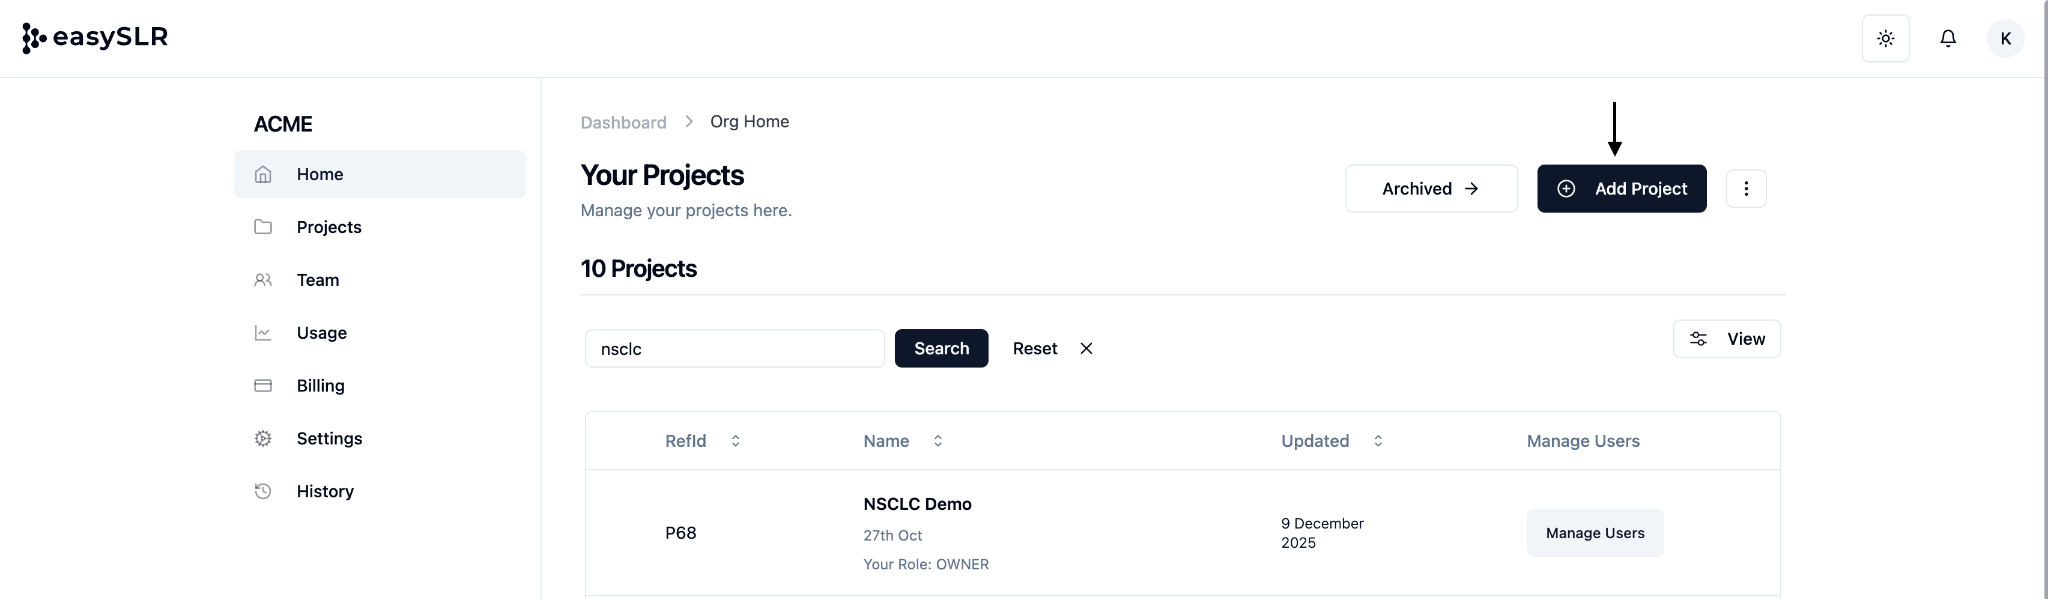
Task: Open Manage Users for NSCLC Demo
Action: click(x=1594, y=533)
